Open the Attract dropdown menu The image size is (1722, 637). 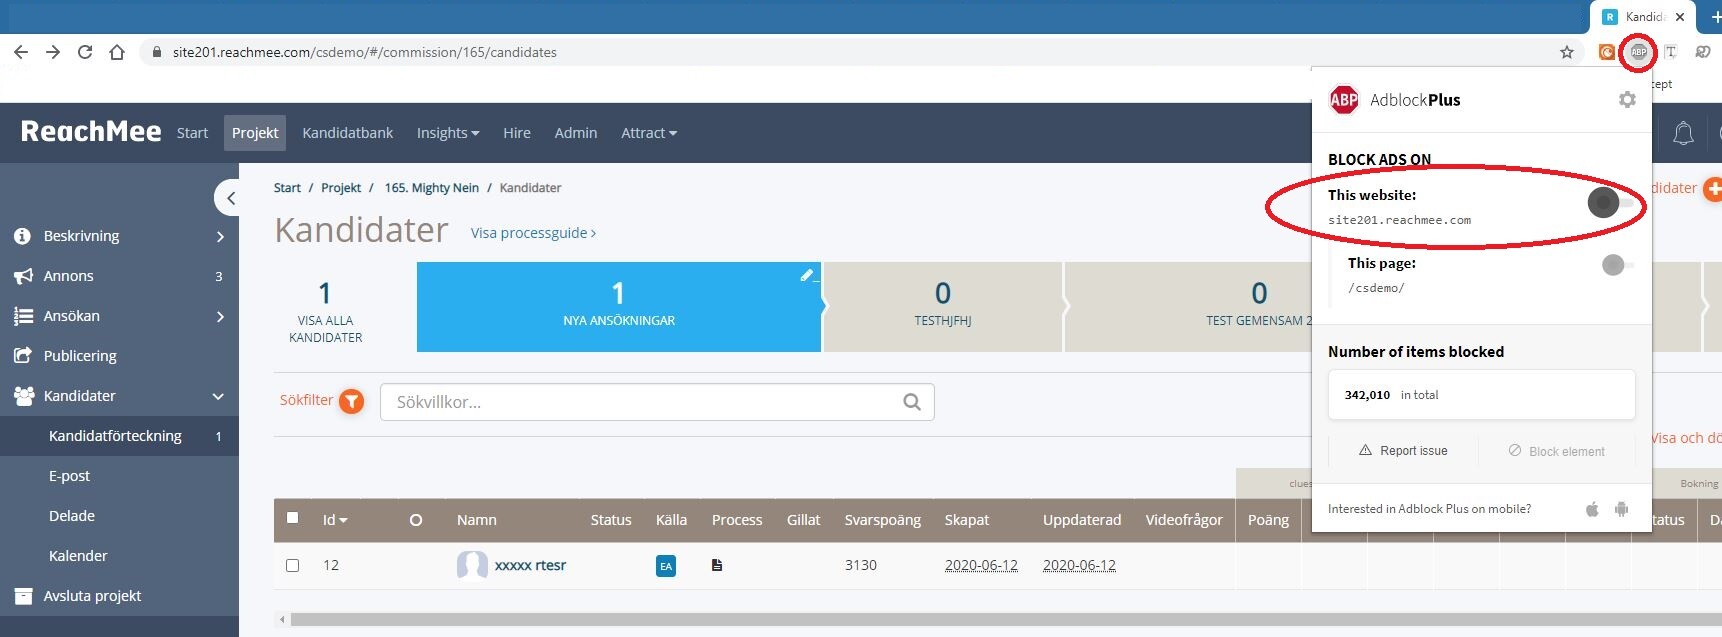coord(649,133)
